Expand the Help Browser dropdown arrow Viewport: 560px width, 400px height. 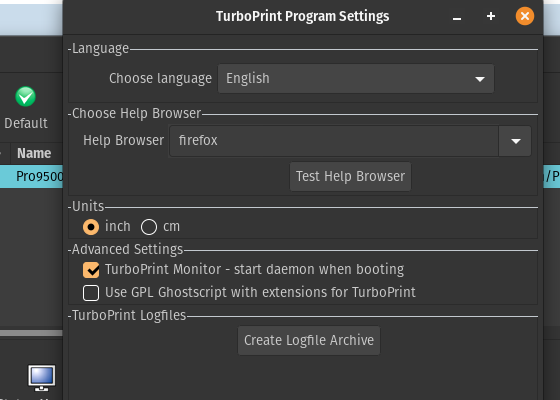pyautogui.click(x=515, y=141)
